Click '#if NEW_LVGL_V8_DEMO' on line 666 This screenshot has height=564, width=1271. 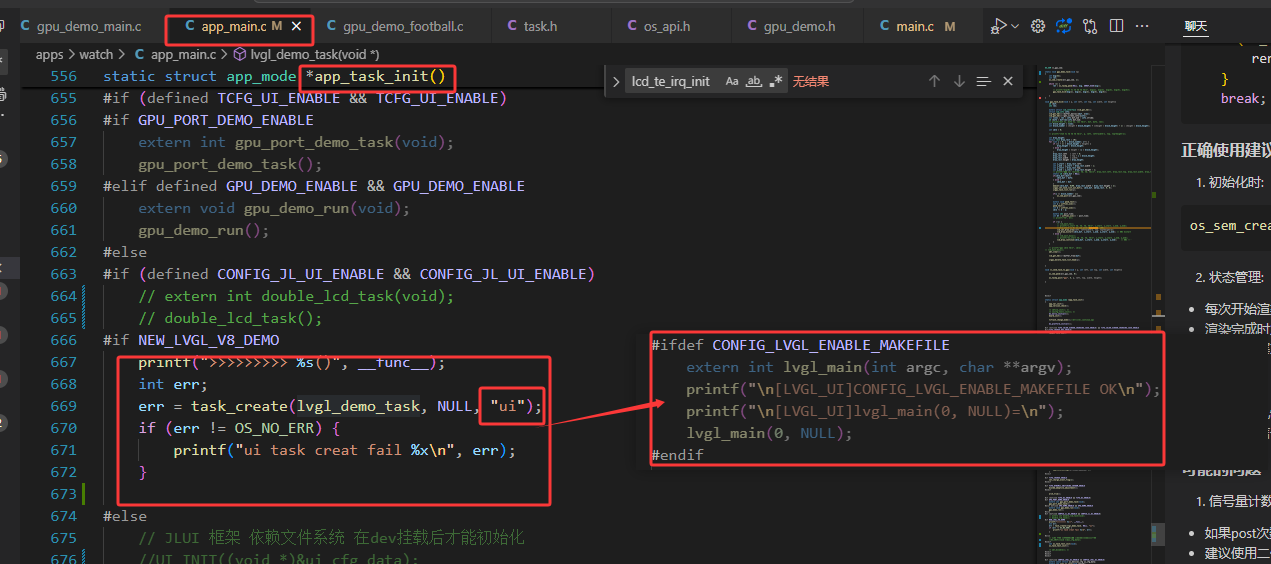(x=191, y=340)
